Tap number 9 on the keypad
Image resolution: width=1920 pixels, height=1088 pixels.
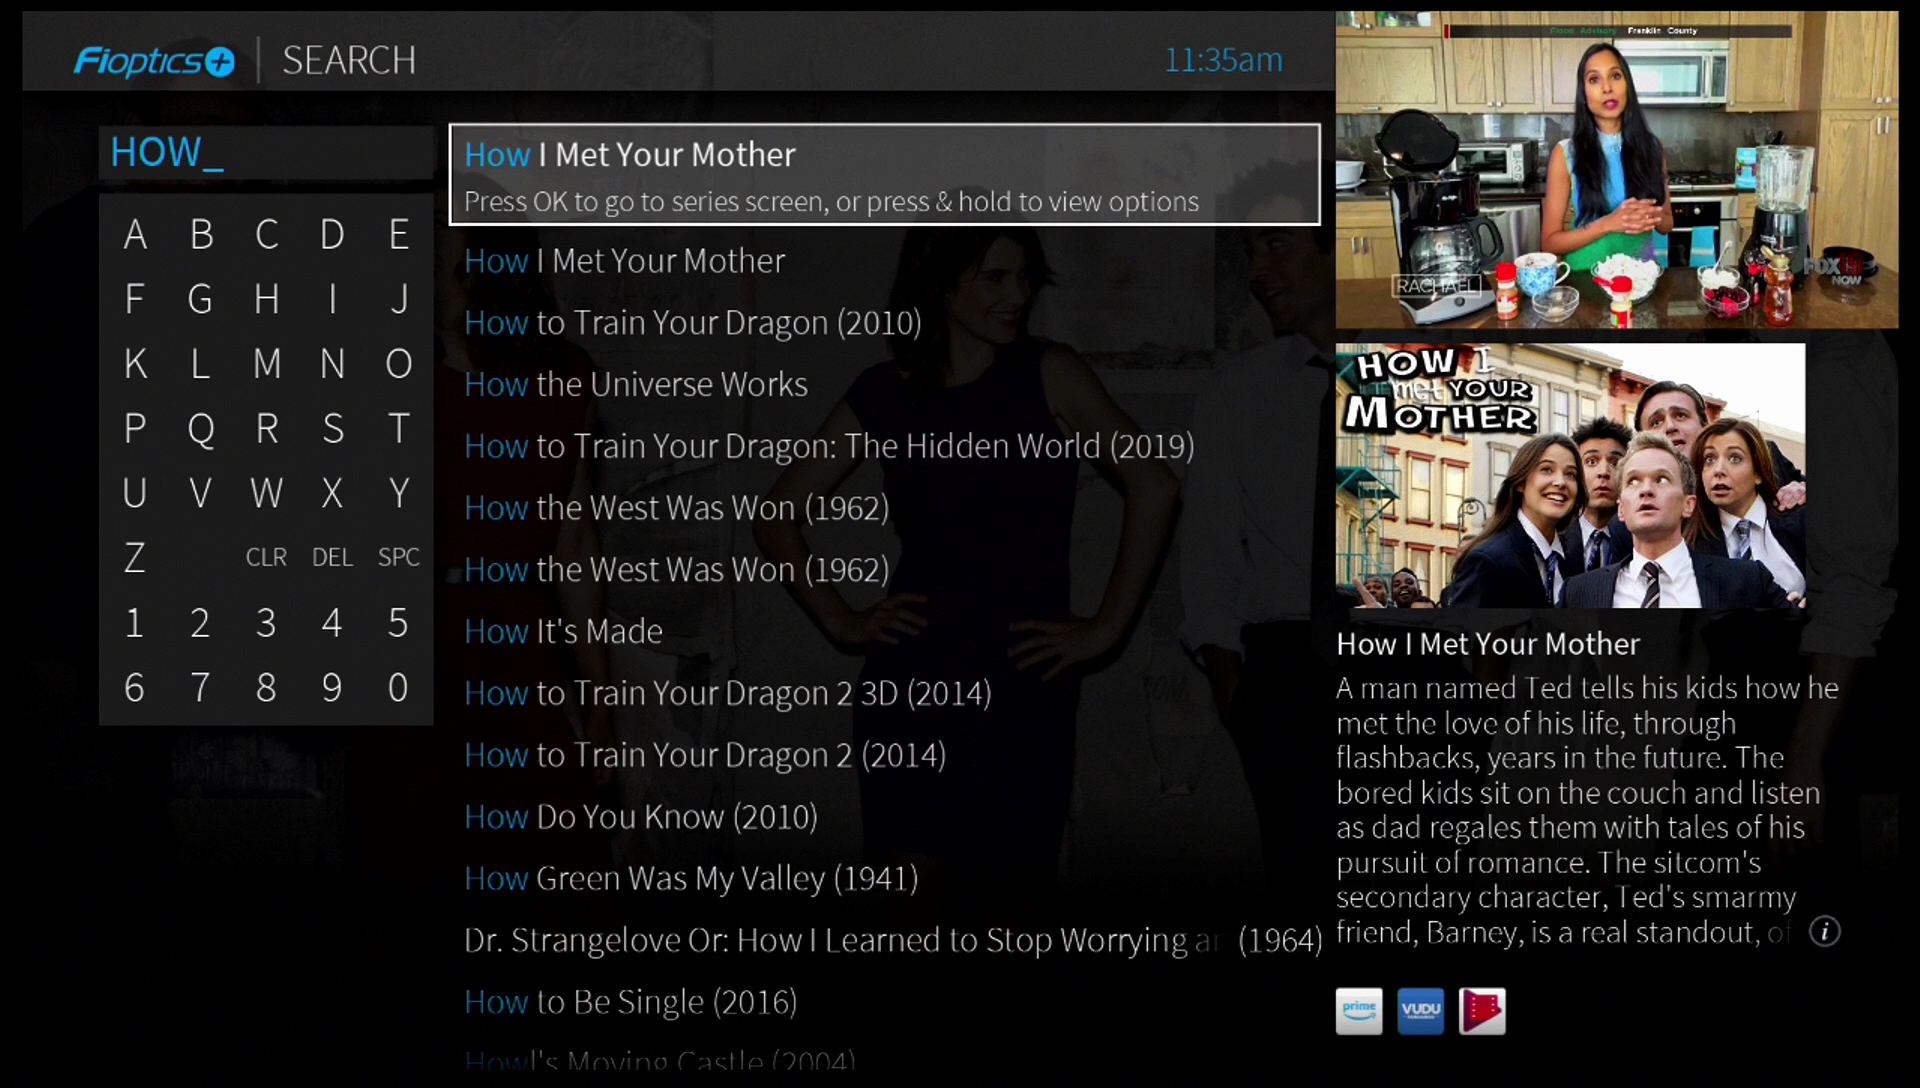(x=332, y=688)
